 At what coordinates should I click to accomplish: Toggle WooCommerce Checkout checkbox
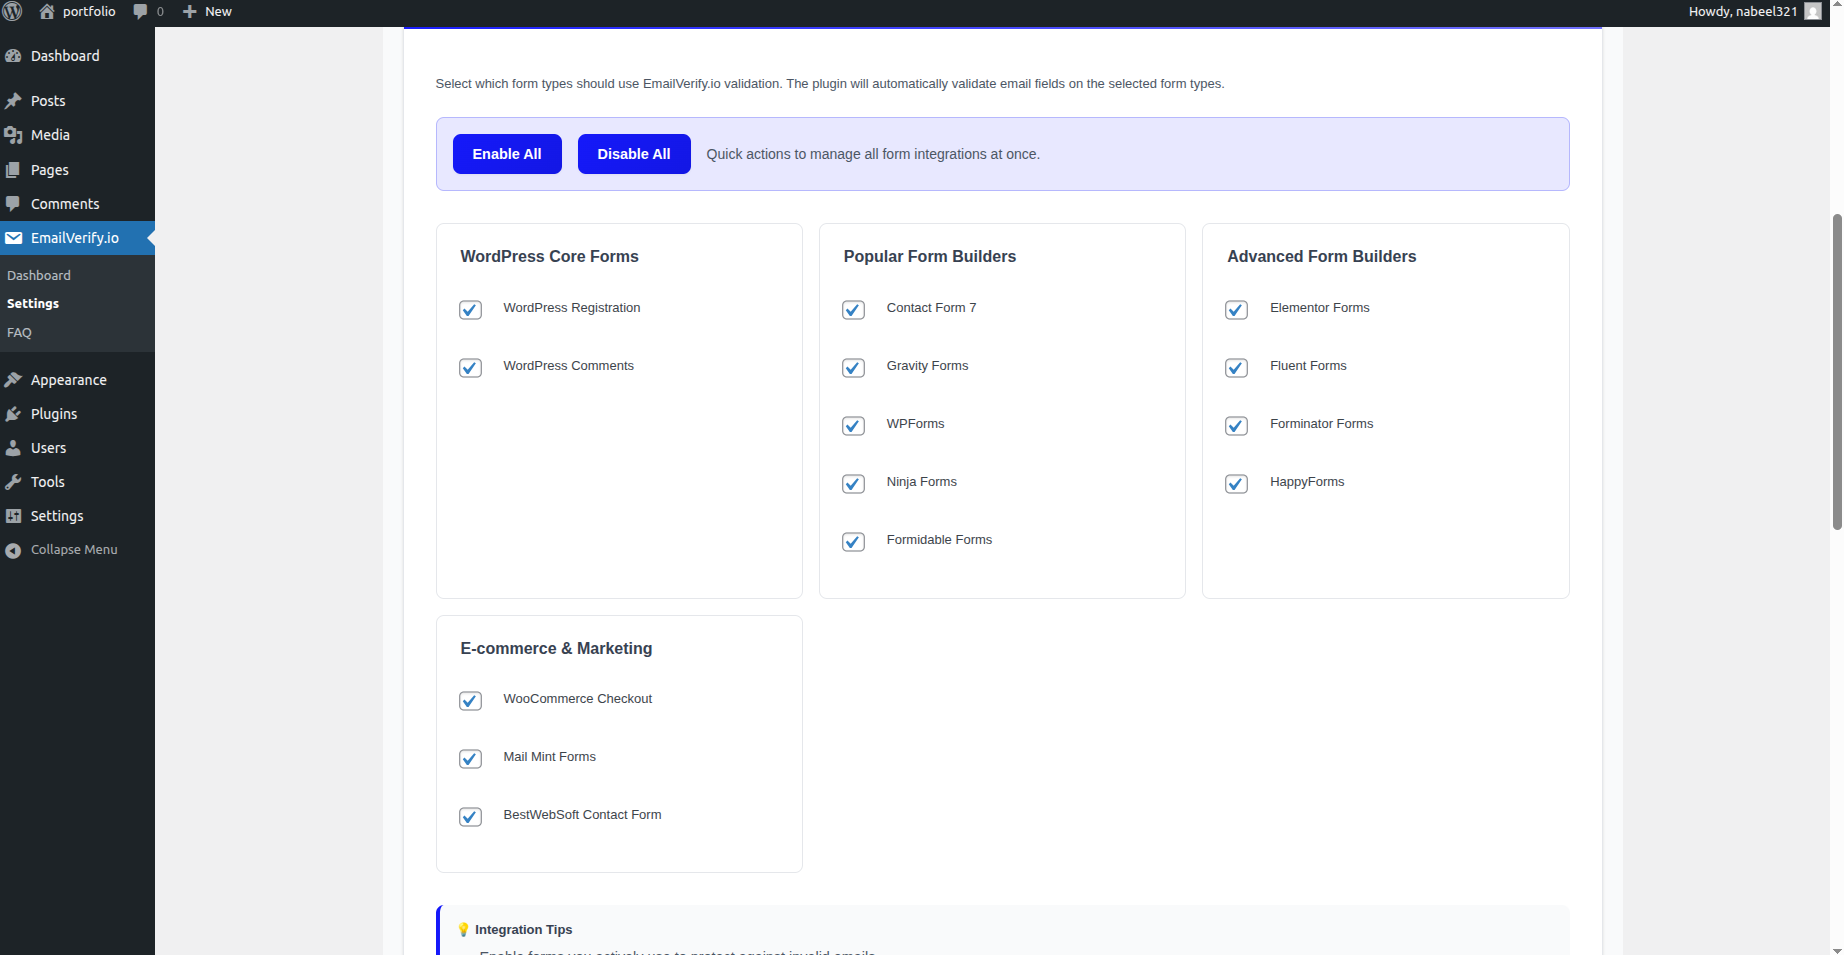[x=470, y=701]
